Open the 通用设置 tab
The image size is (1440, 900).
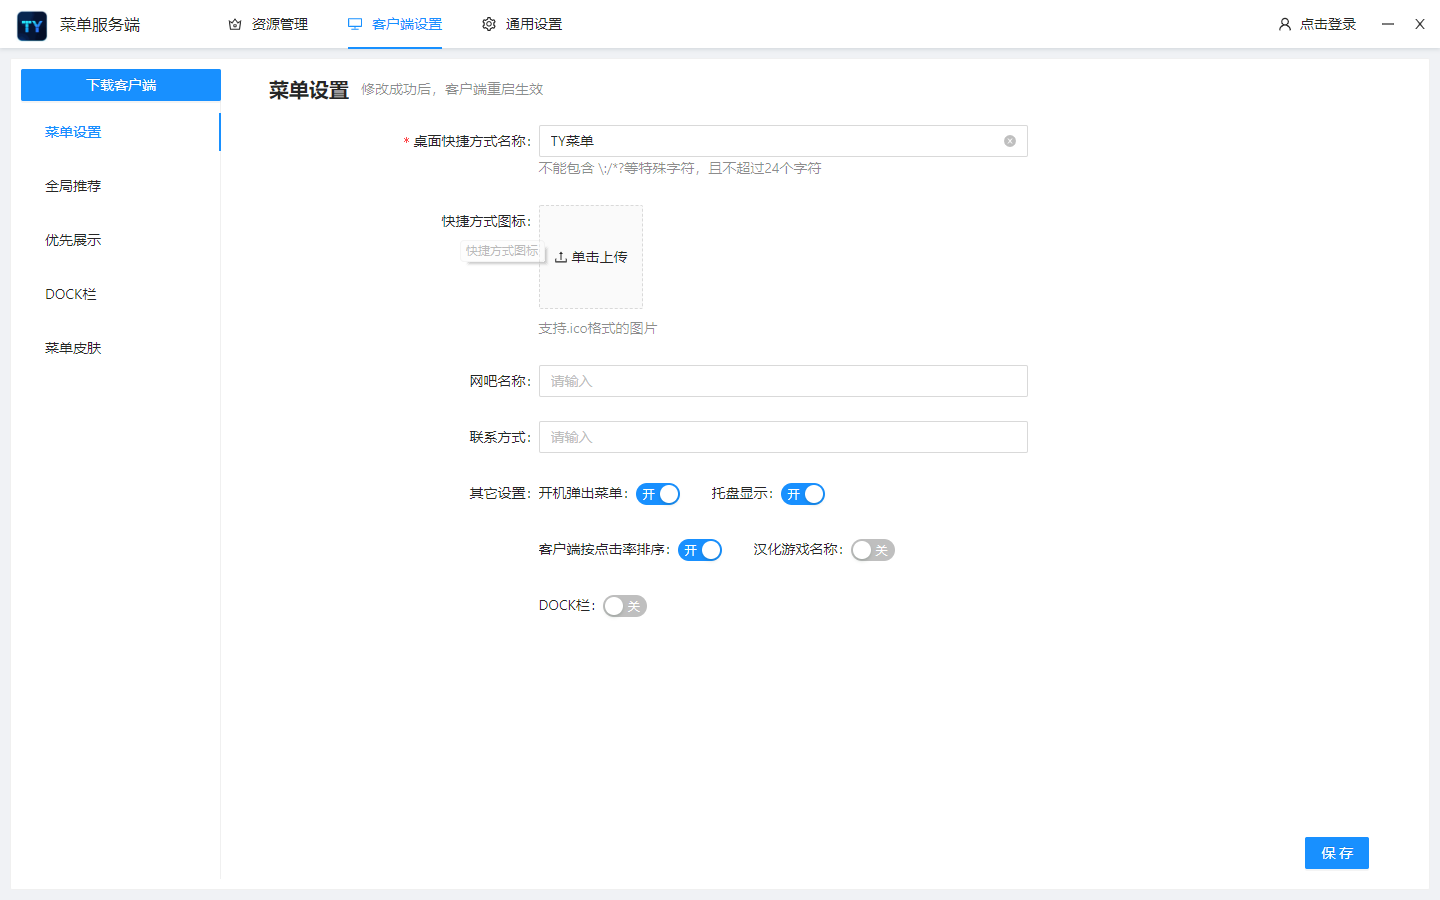point(522,24)
